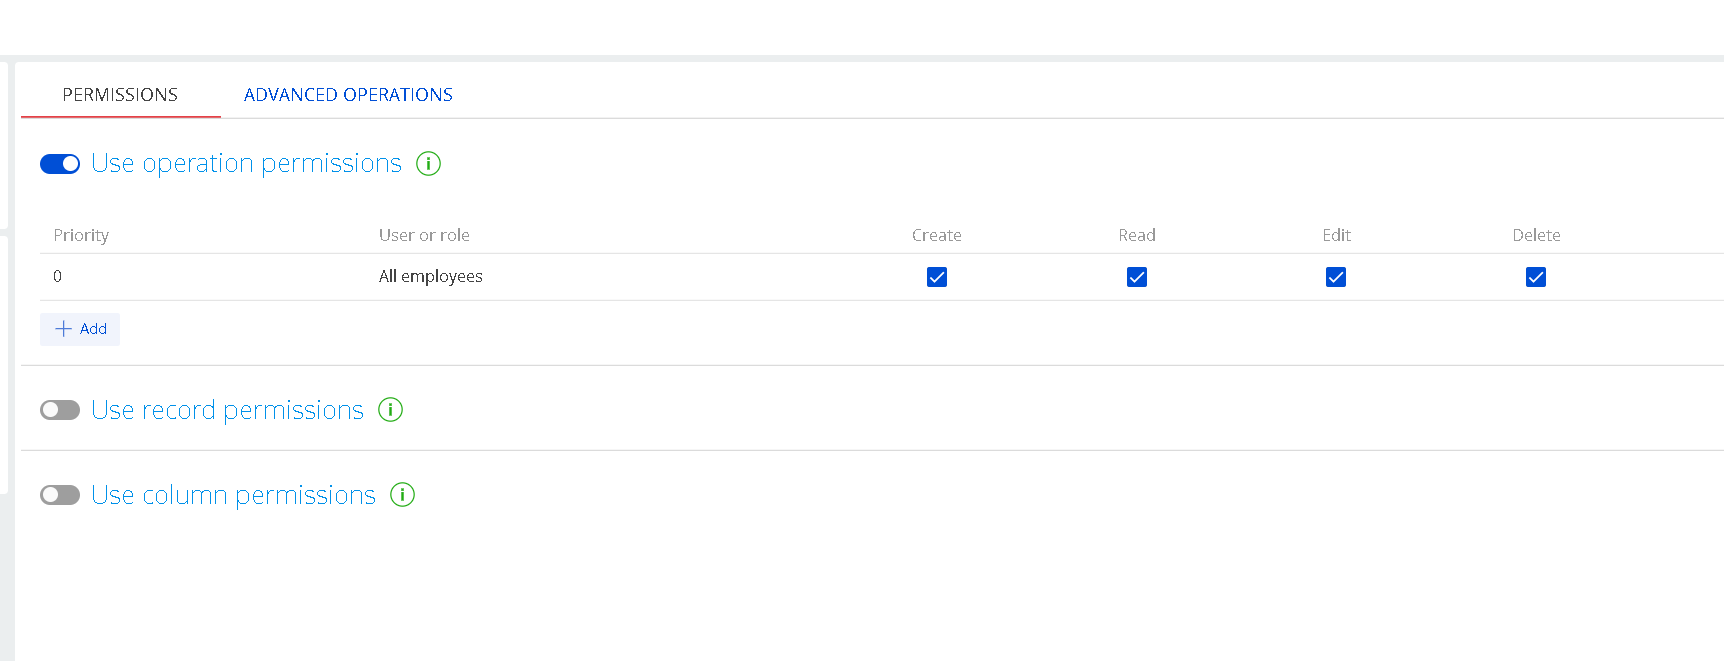Click the Add button
This screenshot has height=661, width=1724.
[80, 329]
